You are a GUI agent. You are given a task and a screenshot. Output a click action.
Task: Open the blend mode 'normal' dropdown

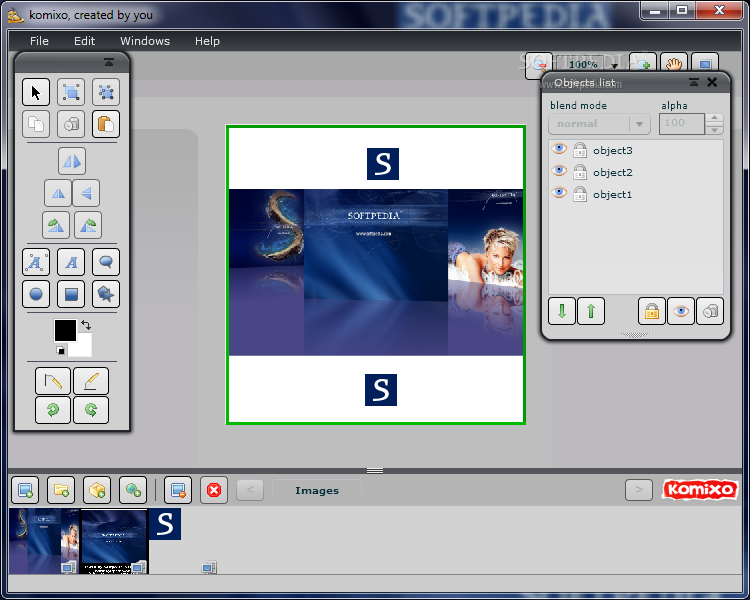pyautogui.click(x=599, y=124)
